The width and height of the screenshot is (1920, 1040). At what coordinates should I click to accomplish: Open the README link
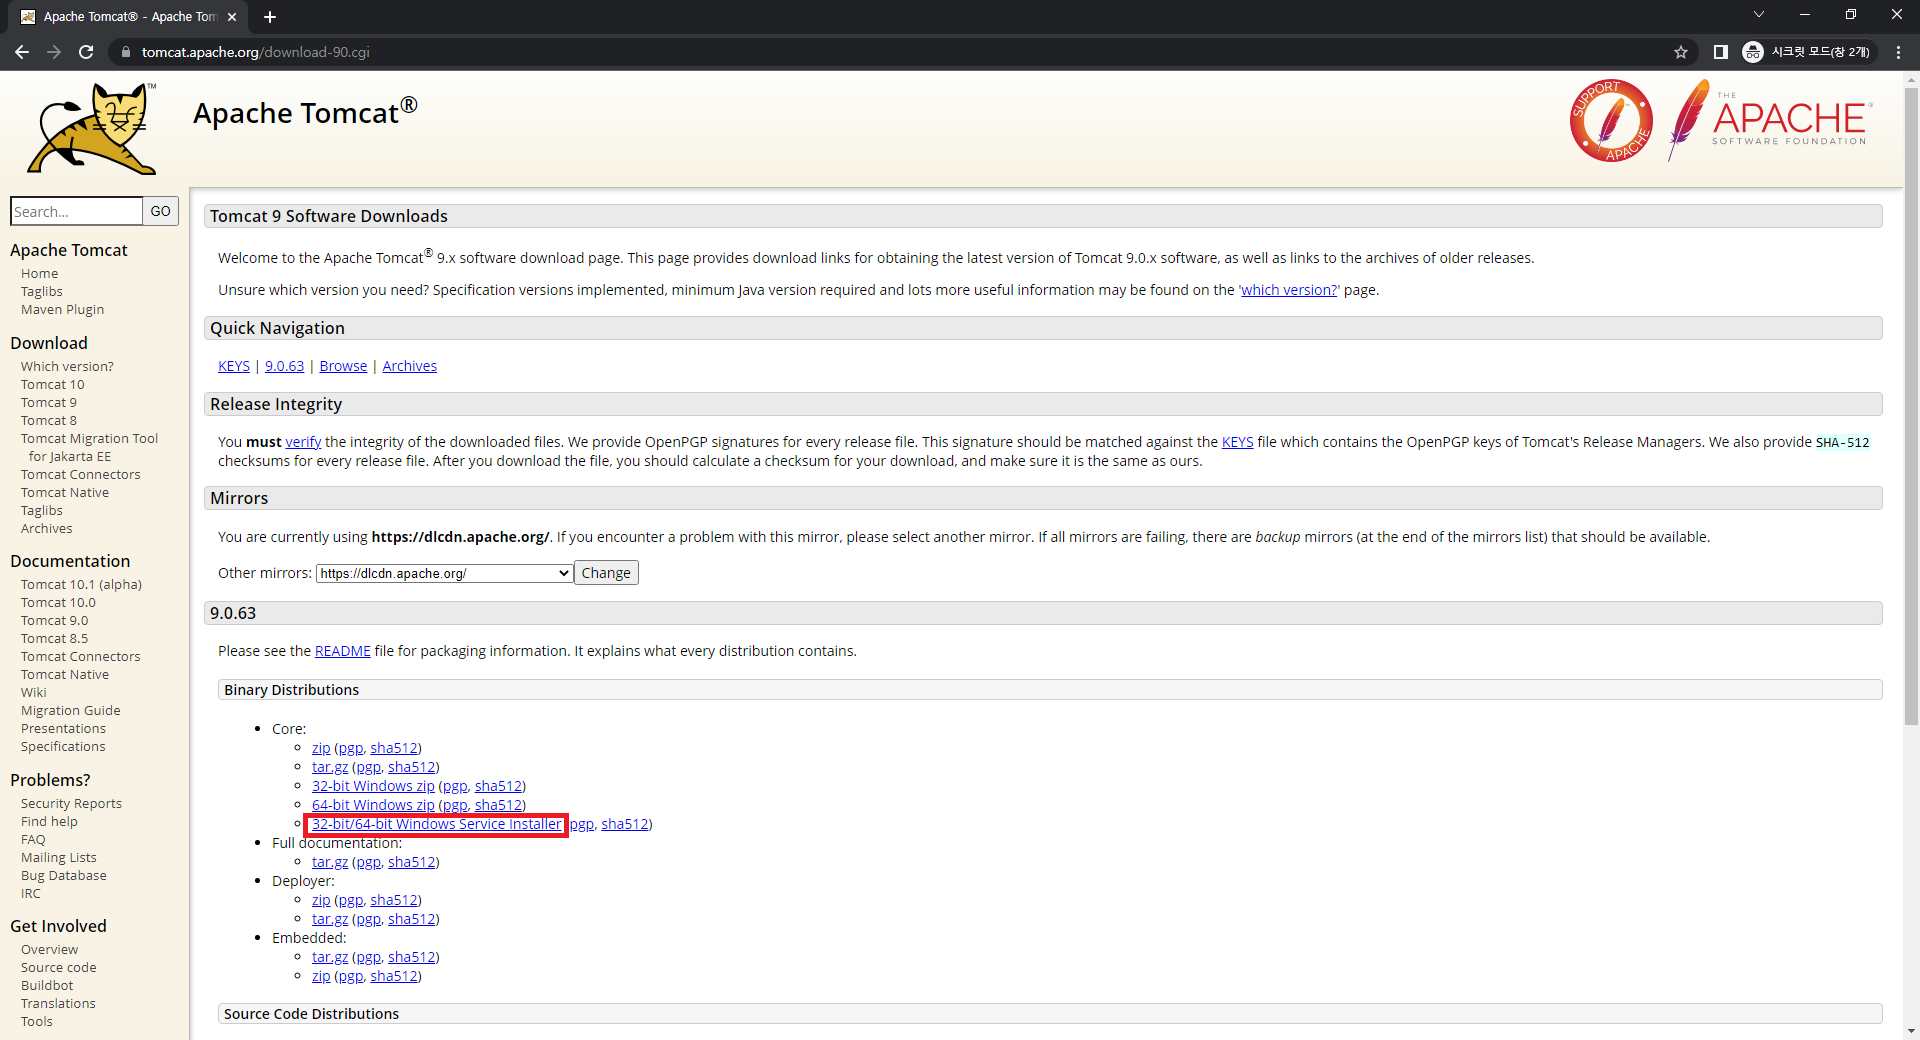(342, 651)
